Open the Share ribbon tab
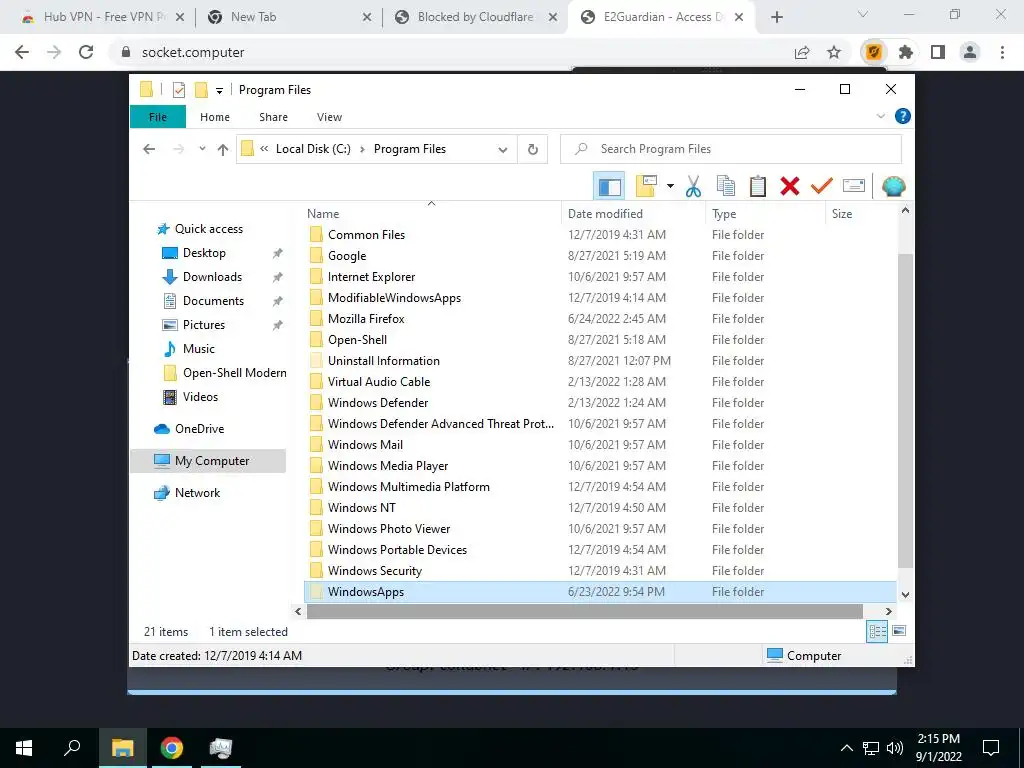This screenshot has width=1024, height=768. pos(273,117)
